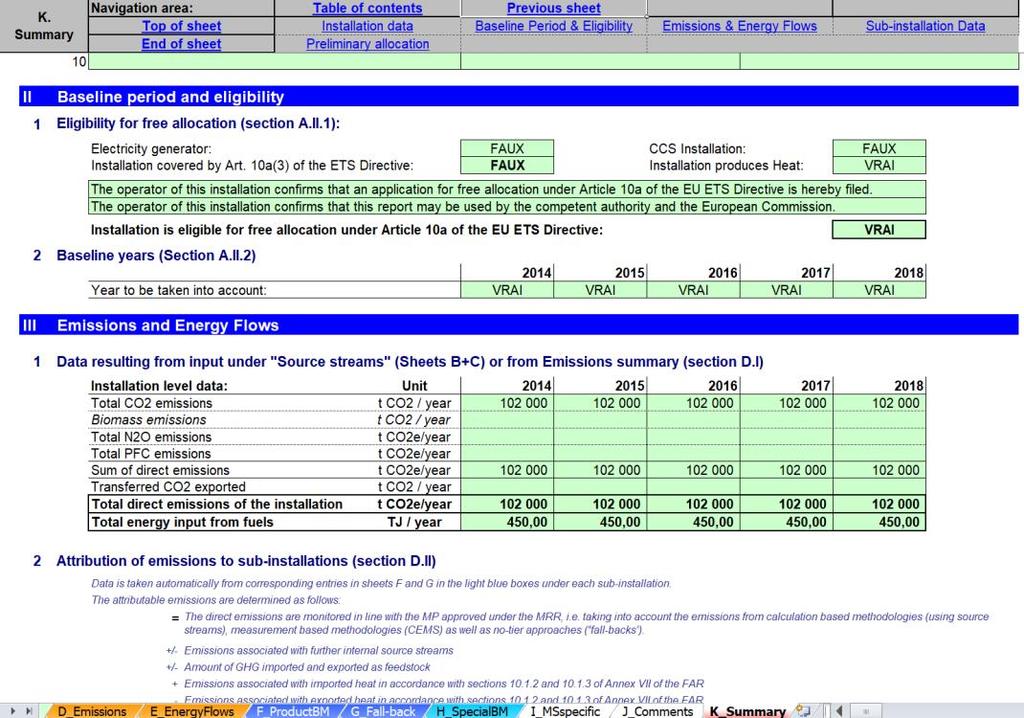This screenshot has height=718, width=1024.
Task: Open the Installation data link
Action: pyautogui.click(x=367, y=25)
